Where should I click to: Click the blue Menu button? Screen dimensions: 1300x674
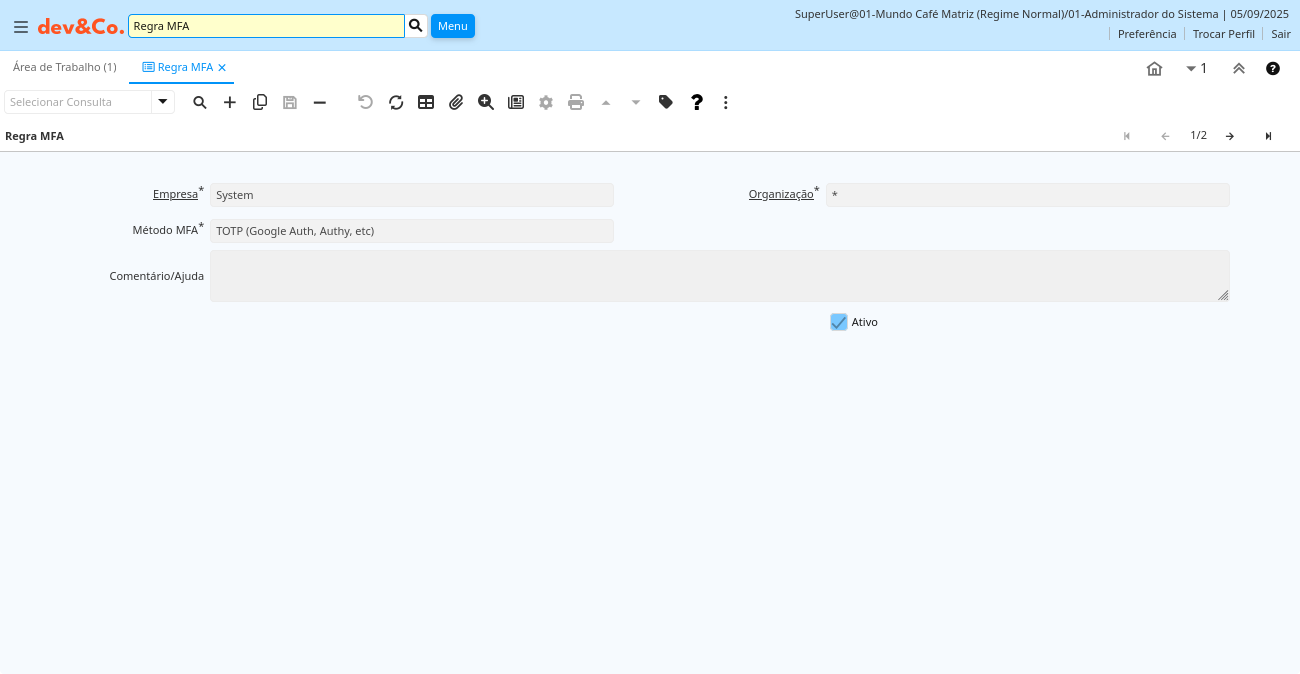tap(452, 26)
